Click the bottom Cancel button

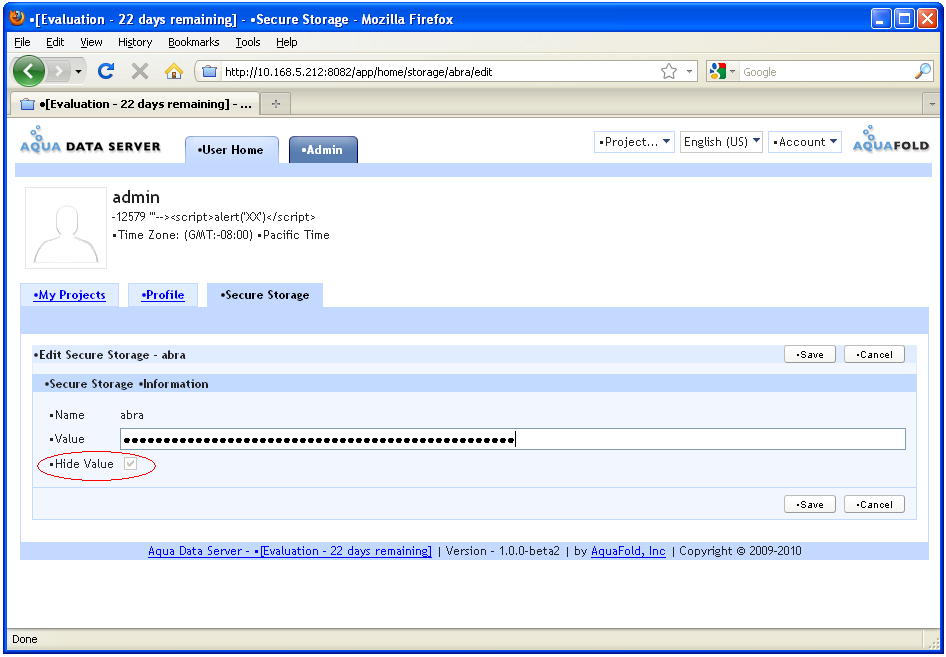click(874, 504)
